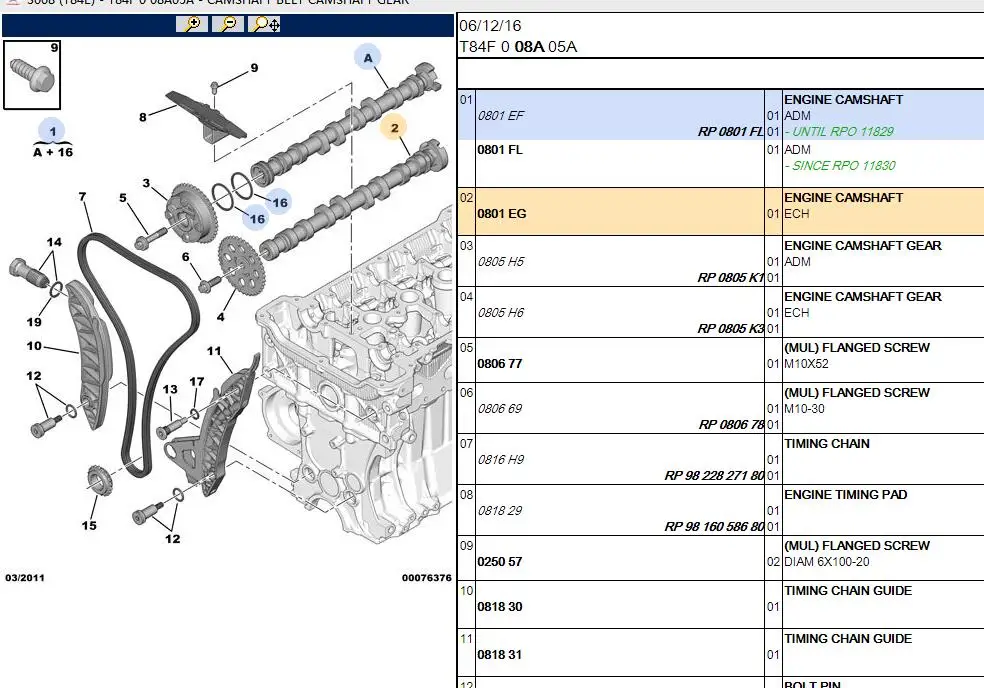Click the upper blue 16 callout
984x688 pixels.
(x=279, y=202)
